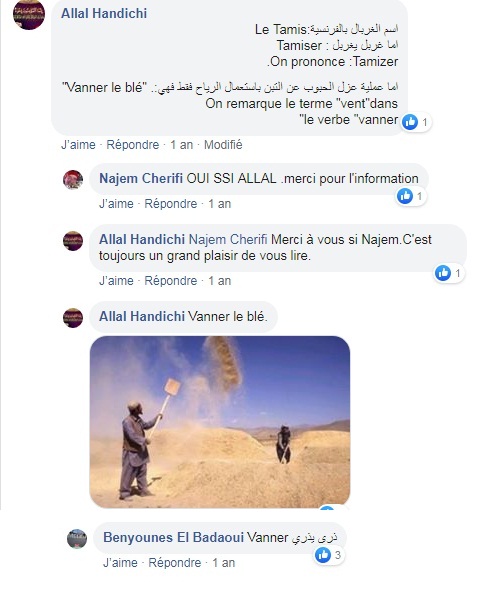502x592 pixels.
Task: Open Najem Cherifi's avatar
Action: tap(73, 179)
